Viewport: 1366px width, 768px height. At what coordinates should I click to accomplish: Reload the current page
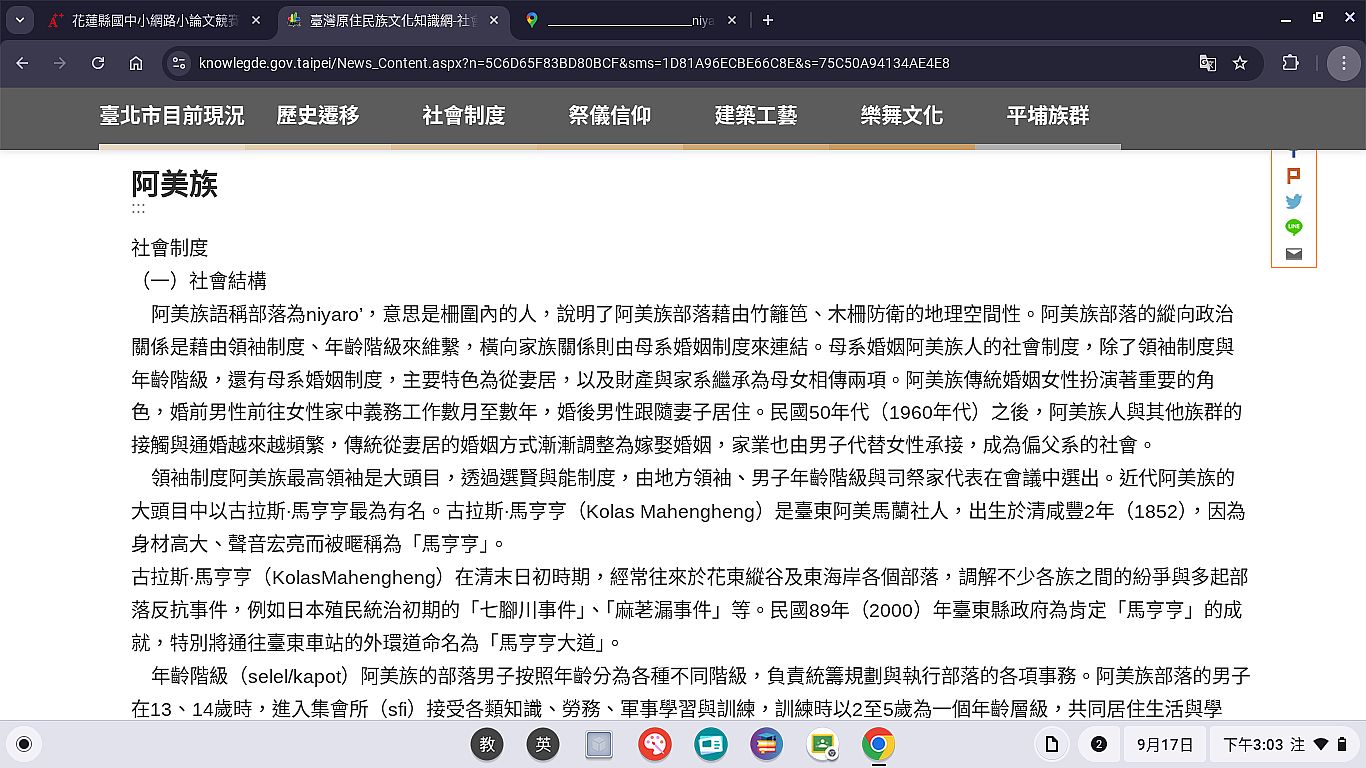tap(98, 63)
